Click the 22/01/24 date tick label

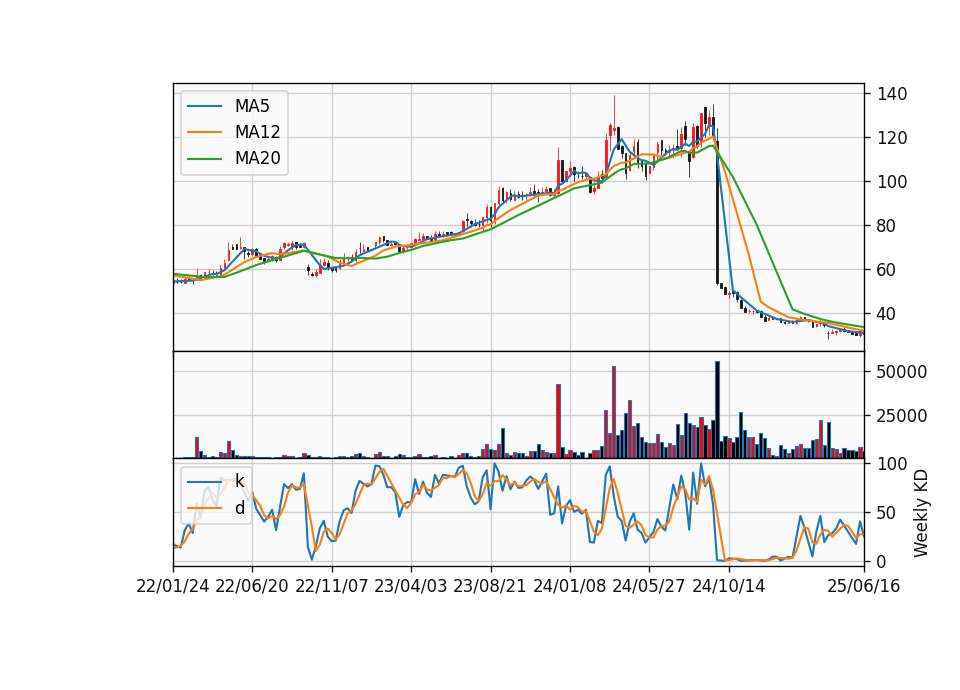point(173,586)
